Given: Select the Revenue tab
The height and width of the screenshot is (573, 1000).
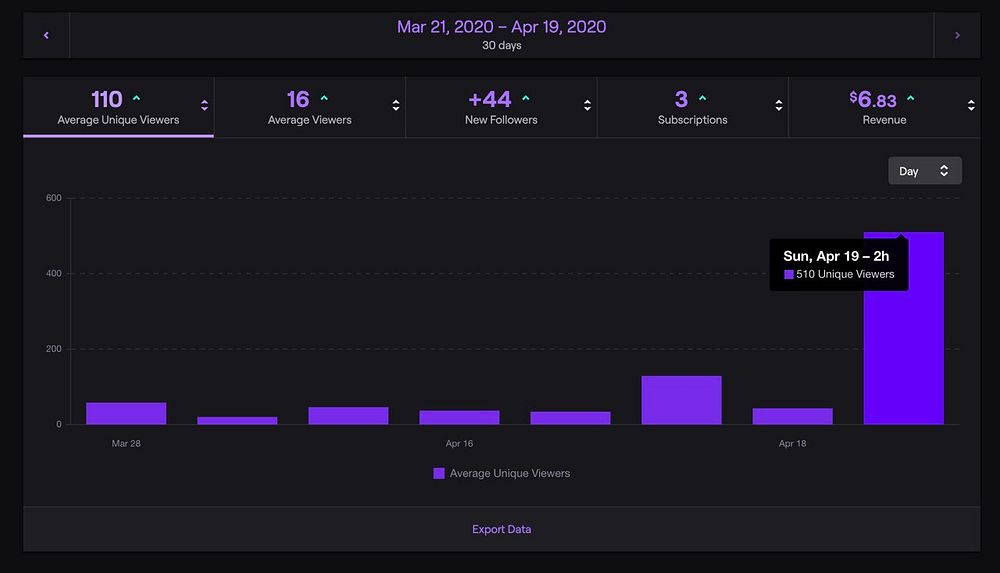Looking at the screenshot, I should pos(884,107).
